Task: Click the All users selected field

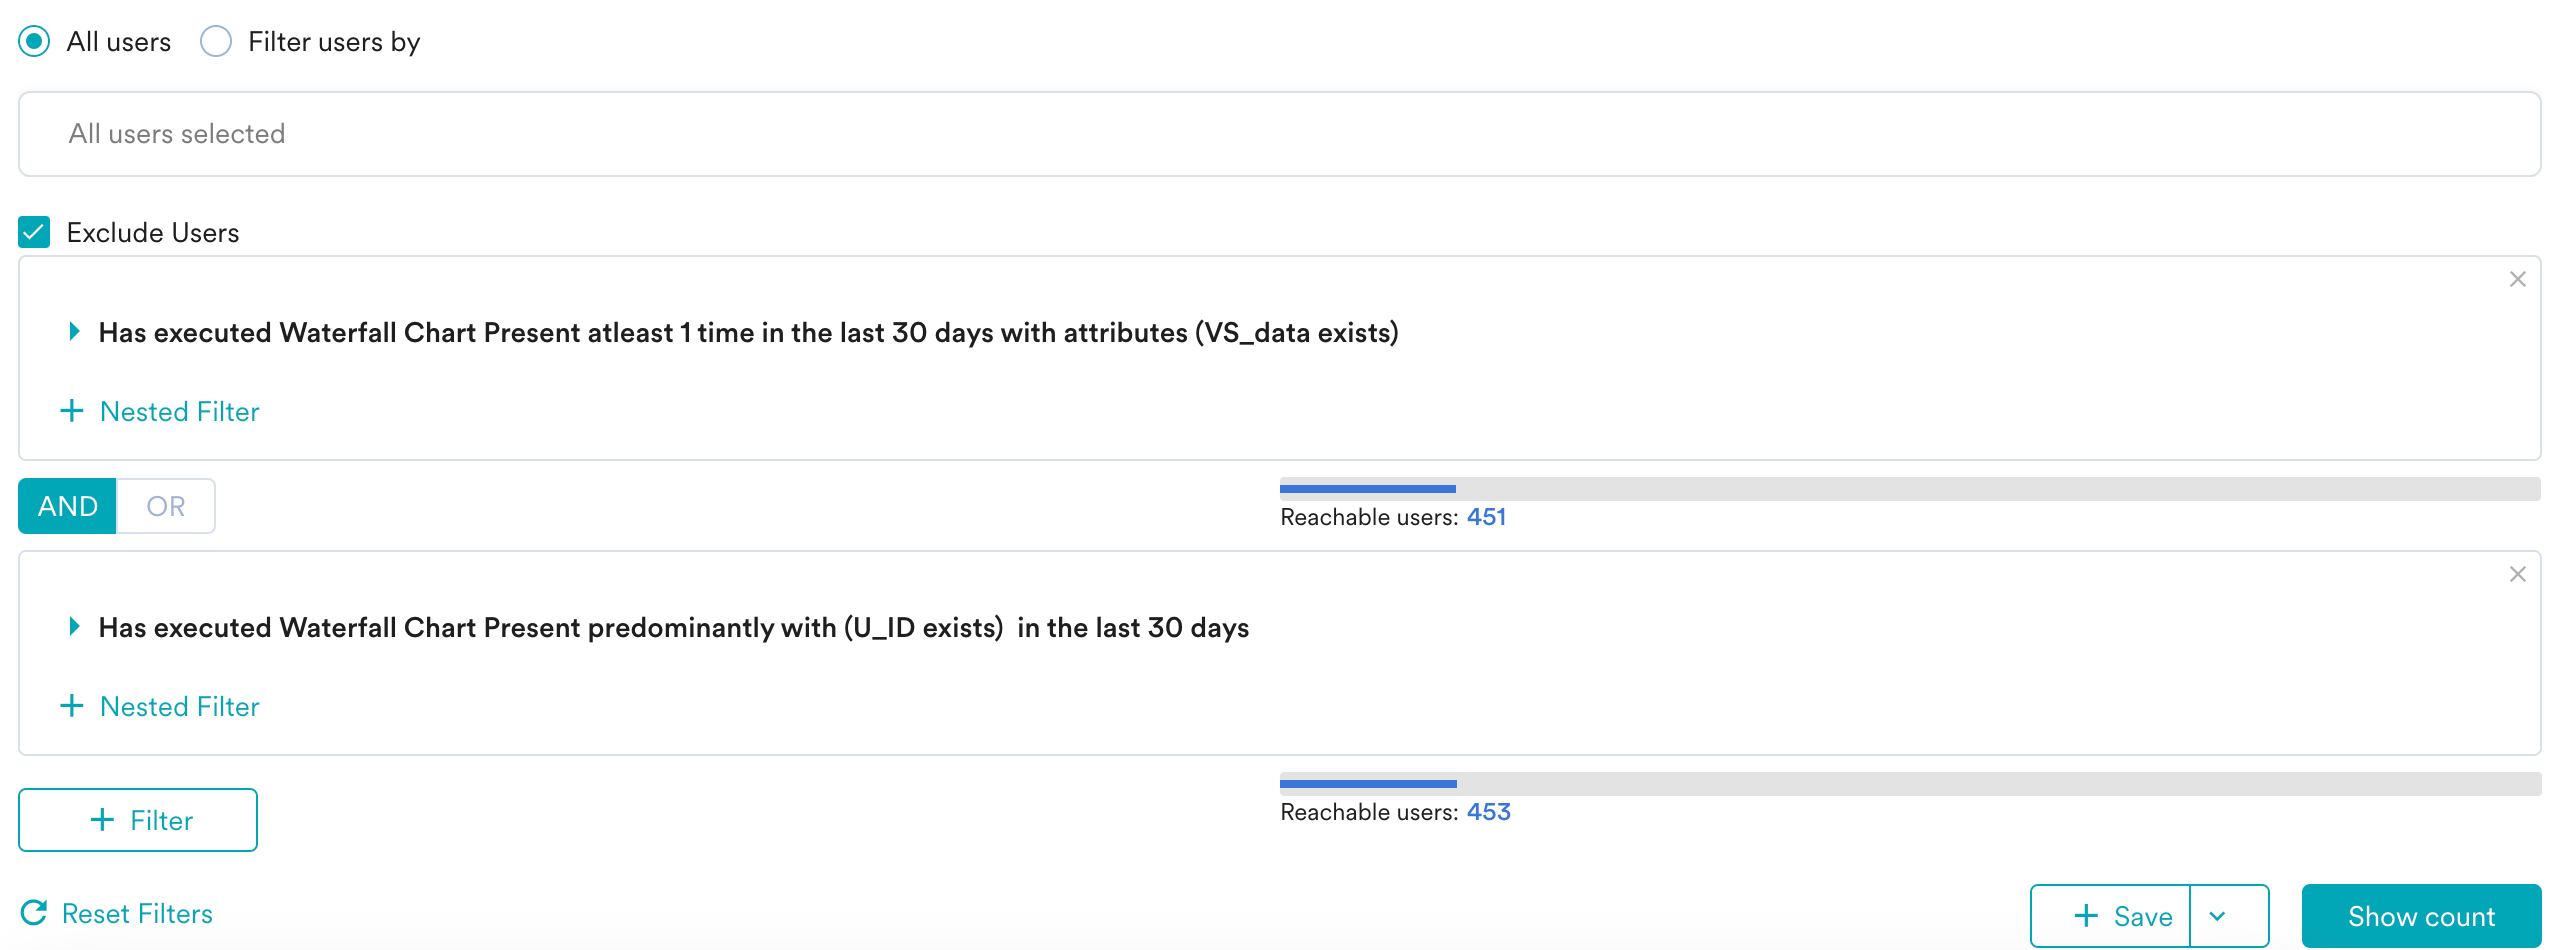Action: tap(1279, 134)
